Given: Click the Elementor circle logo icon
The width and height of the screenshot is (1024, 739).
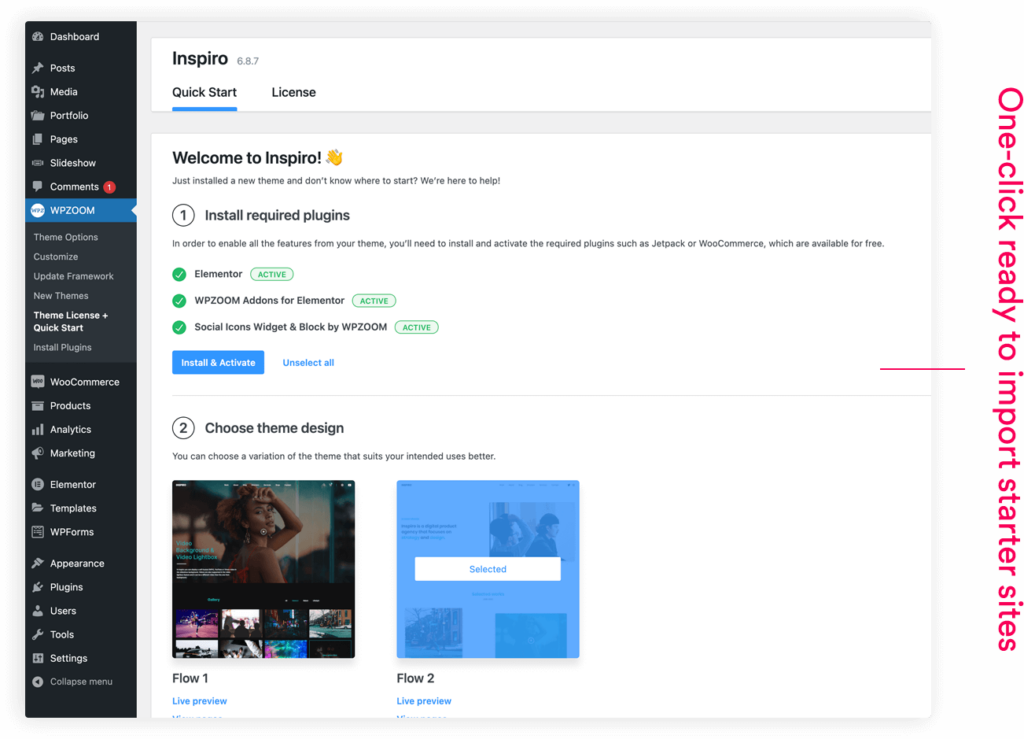Looking at the screenshot, I should point(38,484).
